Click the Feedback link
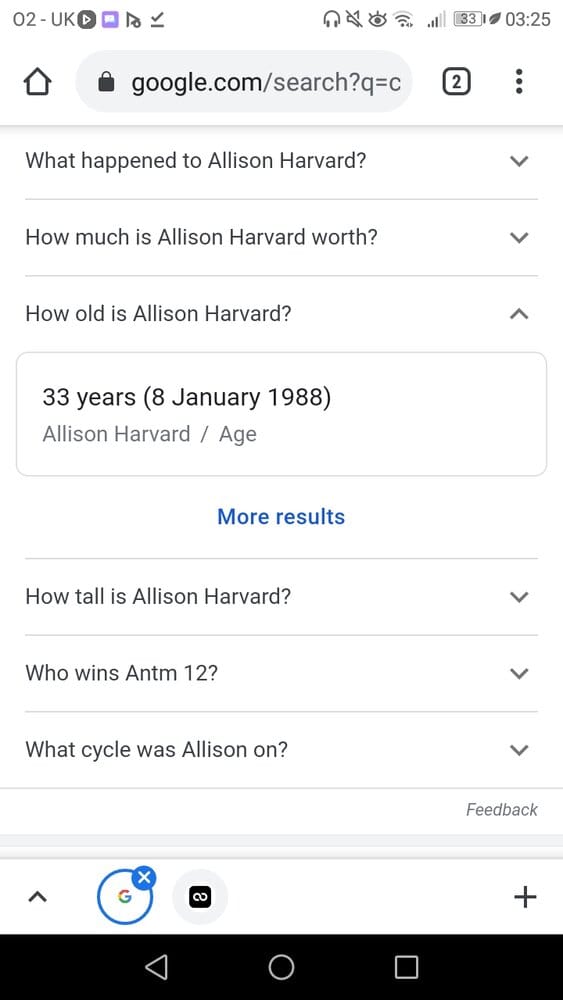Viewport: 563px width, 1000px height. click(502, 810)
